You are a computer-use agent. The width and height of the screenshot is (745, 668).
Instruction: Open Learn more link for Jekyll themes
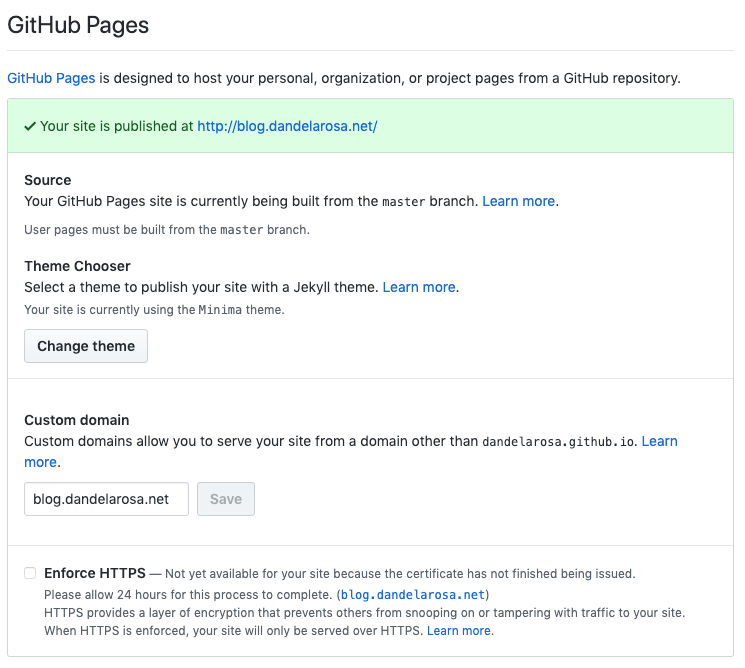419,287
